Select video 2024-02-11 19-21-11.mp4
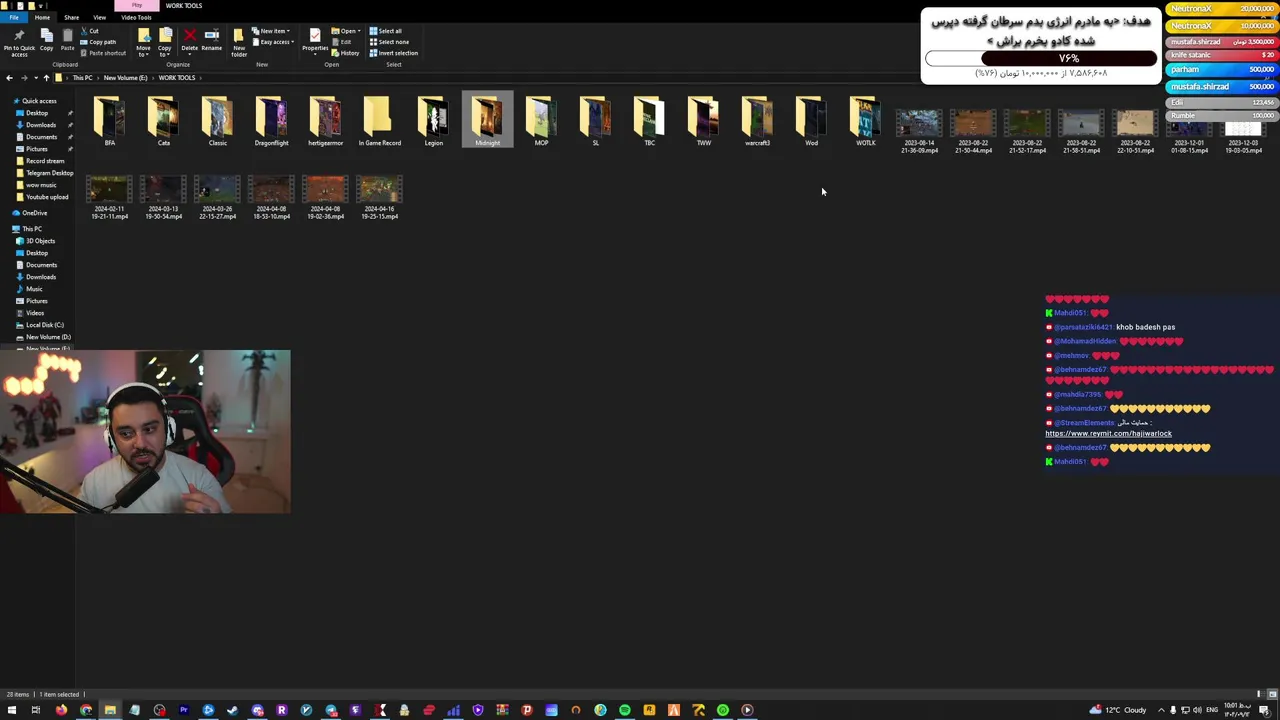 pos(109,198)
